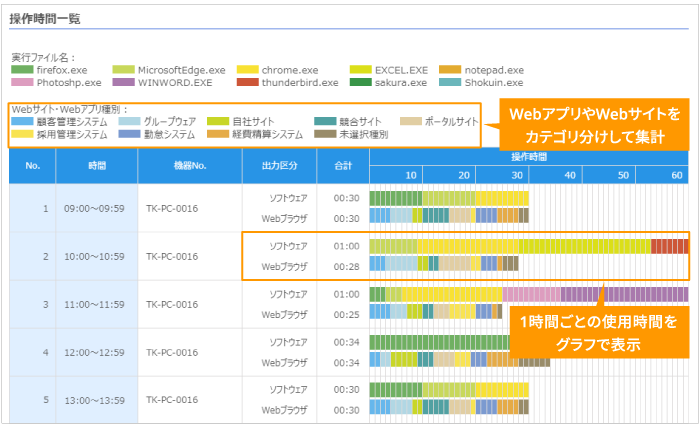The height and width of the screenshot is (428, 700).
Task: Click the 採用管理システム legend swatch
Action: coord(22,134)
